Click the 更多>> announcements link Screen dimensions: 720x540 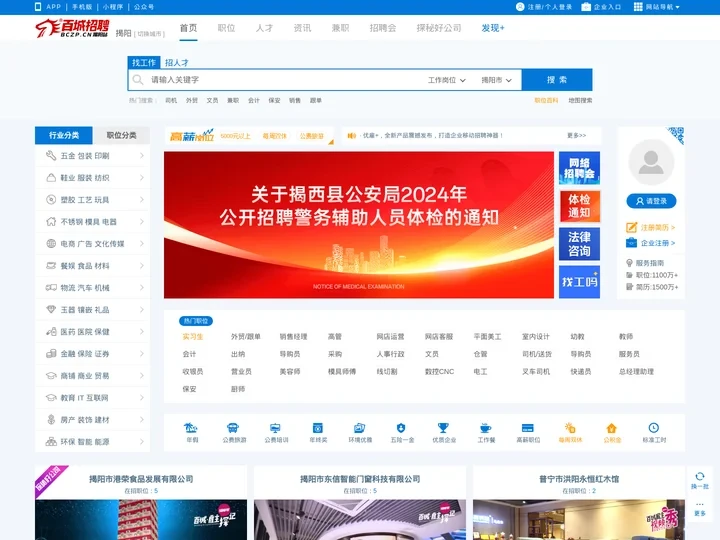pyautogui.click(x=576, y=135)
